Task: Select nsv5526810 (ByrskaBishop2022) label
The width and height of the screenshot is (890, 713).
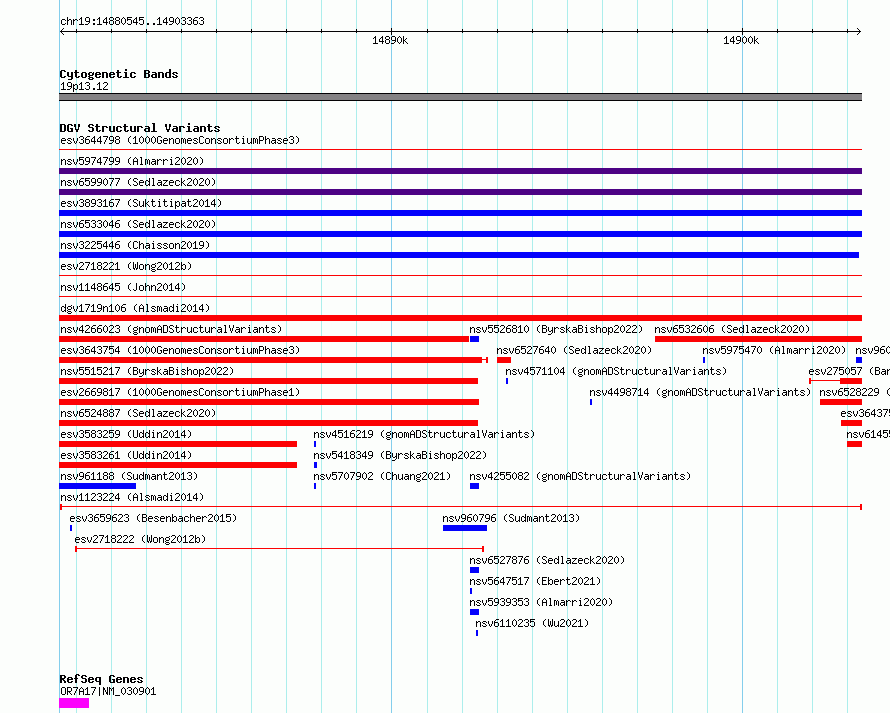Action: coord(556,329)
